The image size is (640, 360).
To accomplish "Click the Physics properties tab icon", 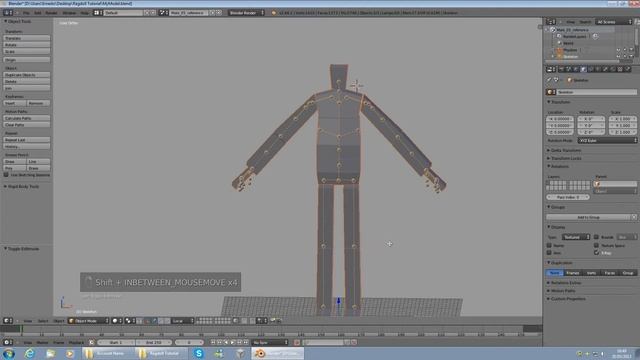I will pyautogui.click(x=628, y=69).
